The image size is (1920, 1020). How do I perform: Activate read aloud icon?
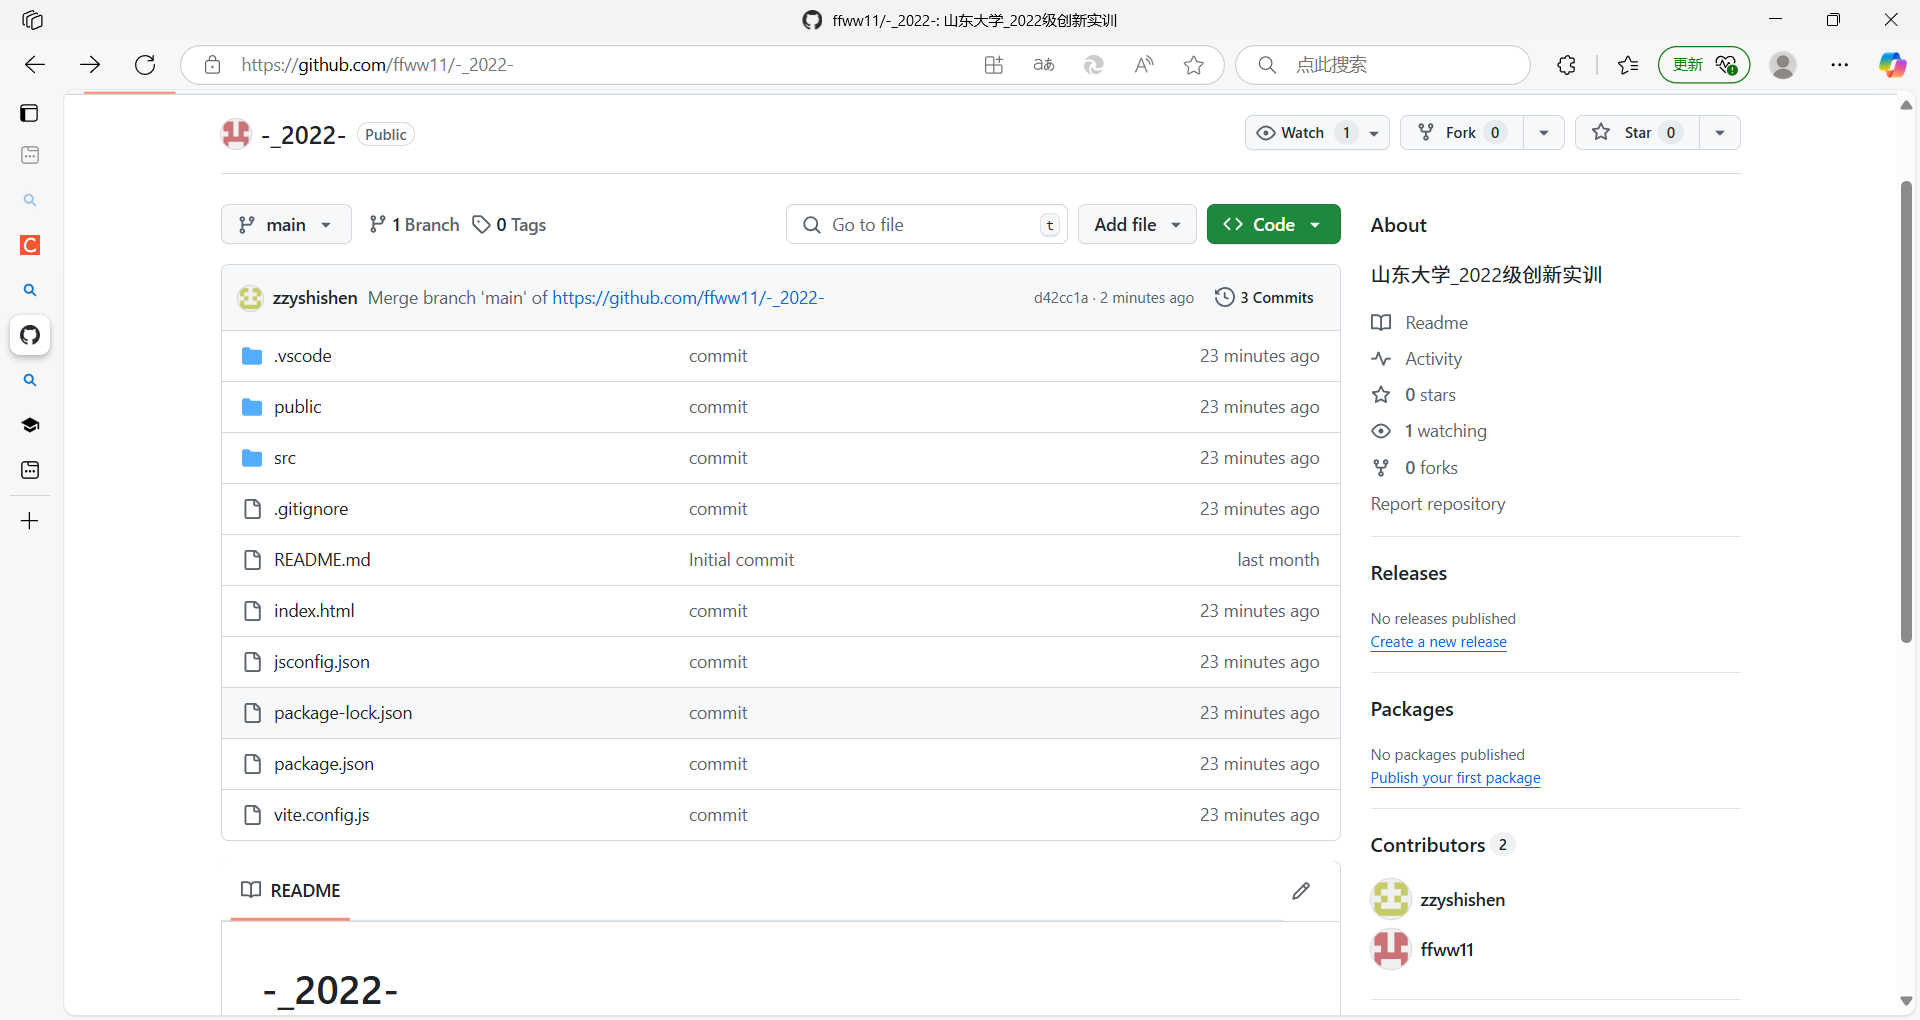pyautogui.click(x=1144, y=65)
